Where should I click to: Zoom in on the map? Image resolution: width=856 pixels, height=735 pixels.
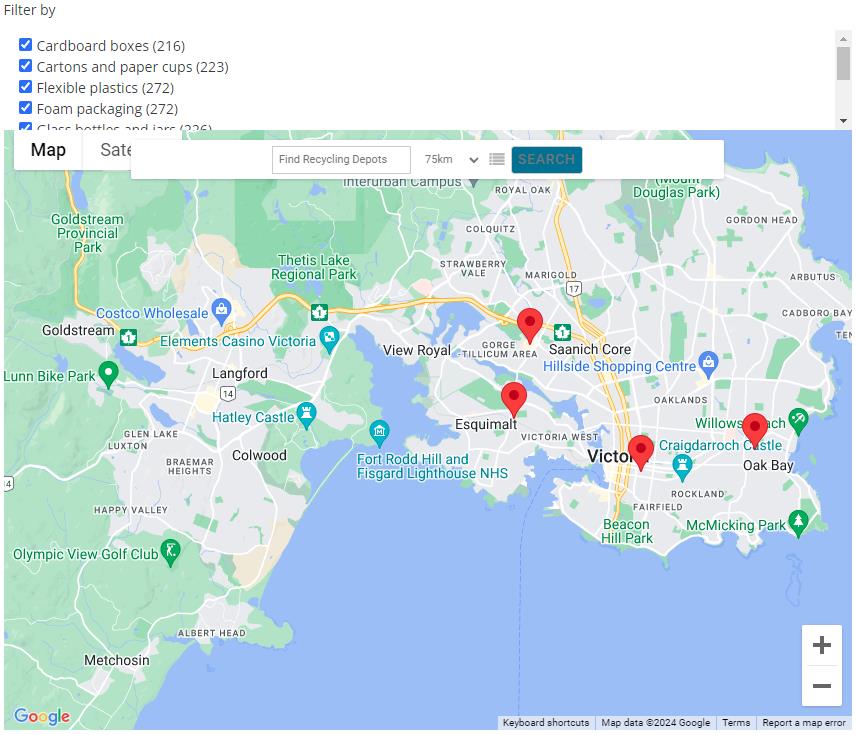[822, 645]
